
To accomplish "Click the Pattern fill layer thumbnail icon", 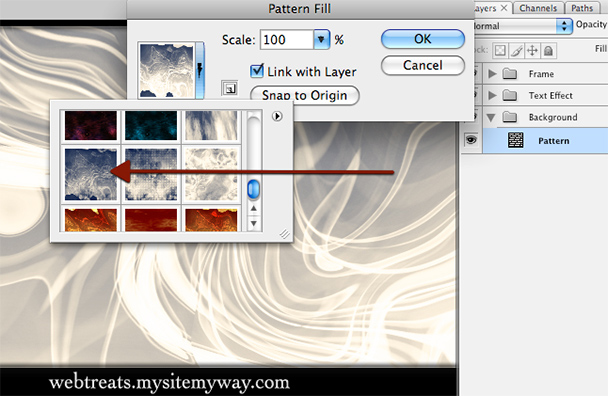I will pyautogui.click(x=516, y=140).
